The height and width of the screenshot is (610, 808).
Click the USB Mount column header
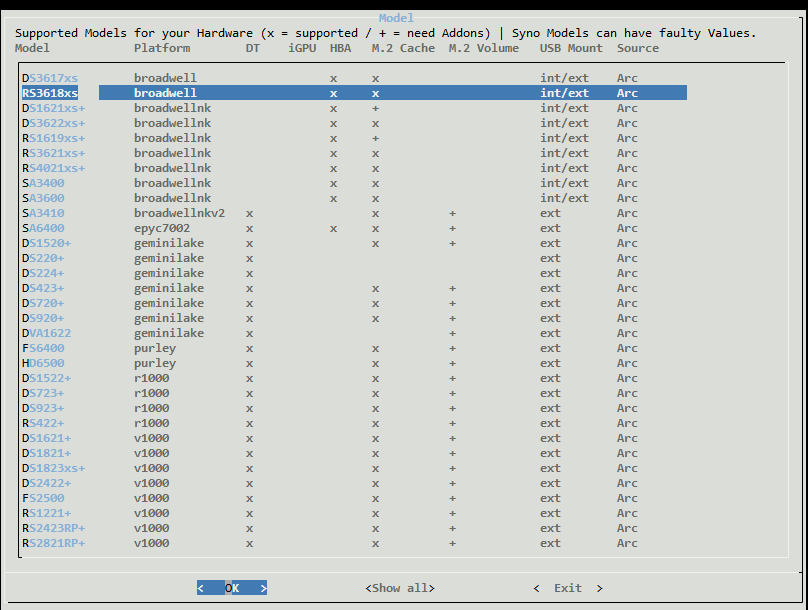571,48
